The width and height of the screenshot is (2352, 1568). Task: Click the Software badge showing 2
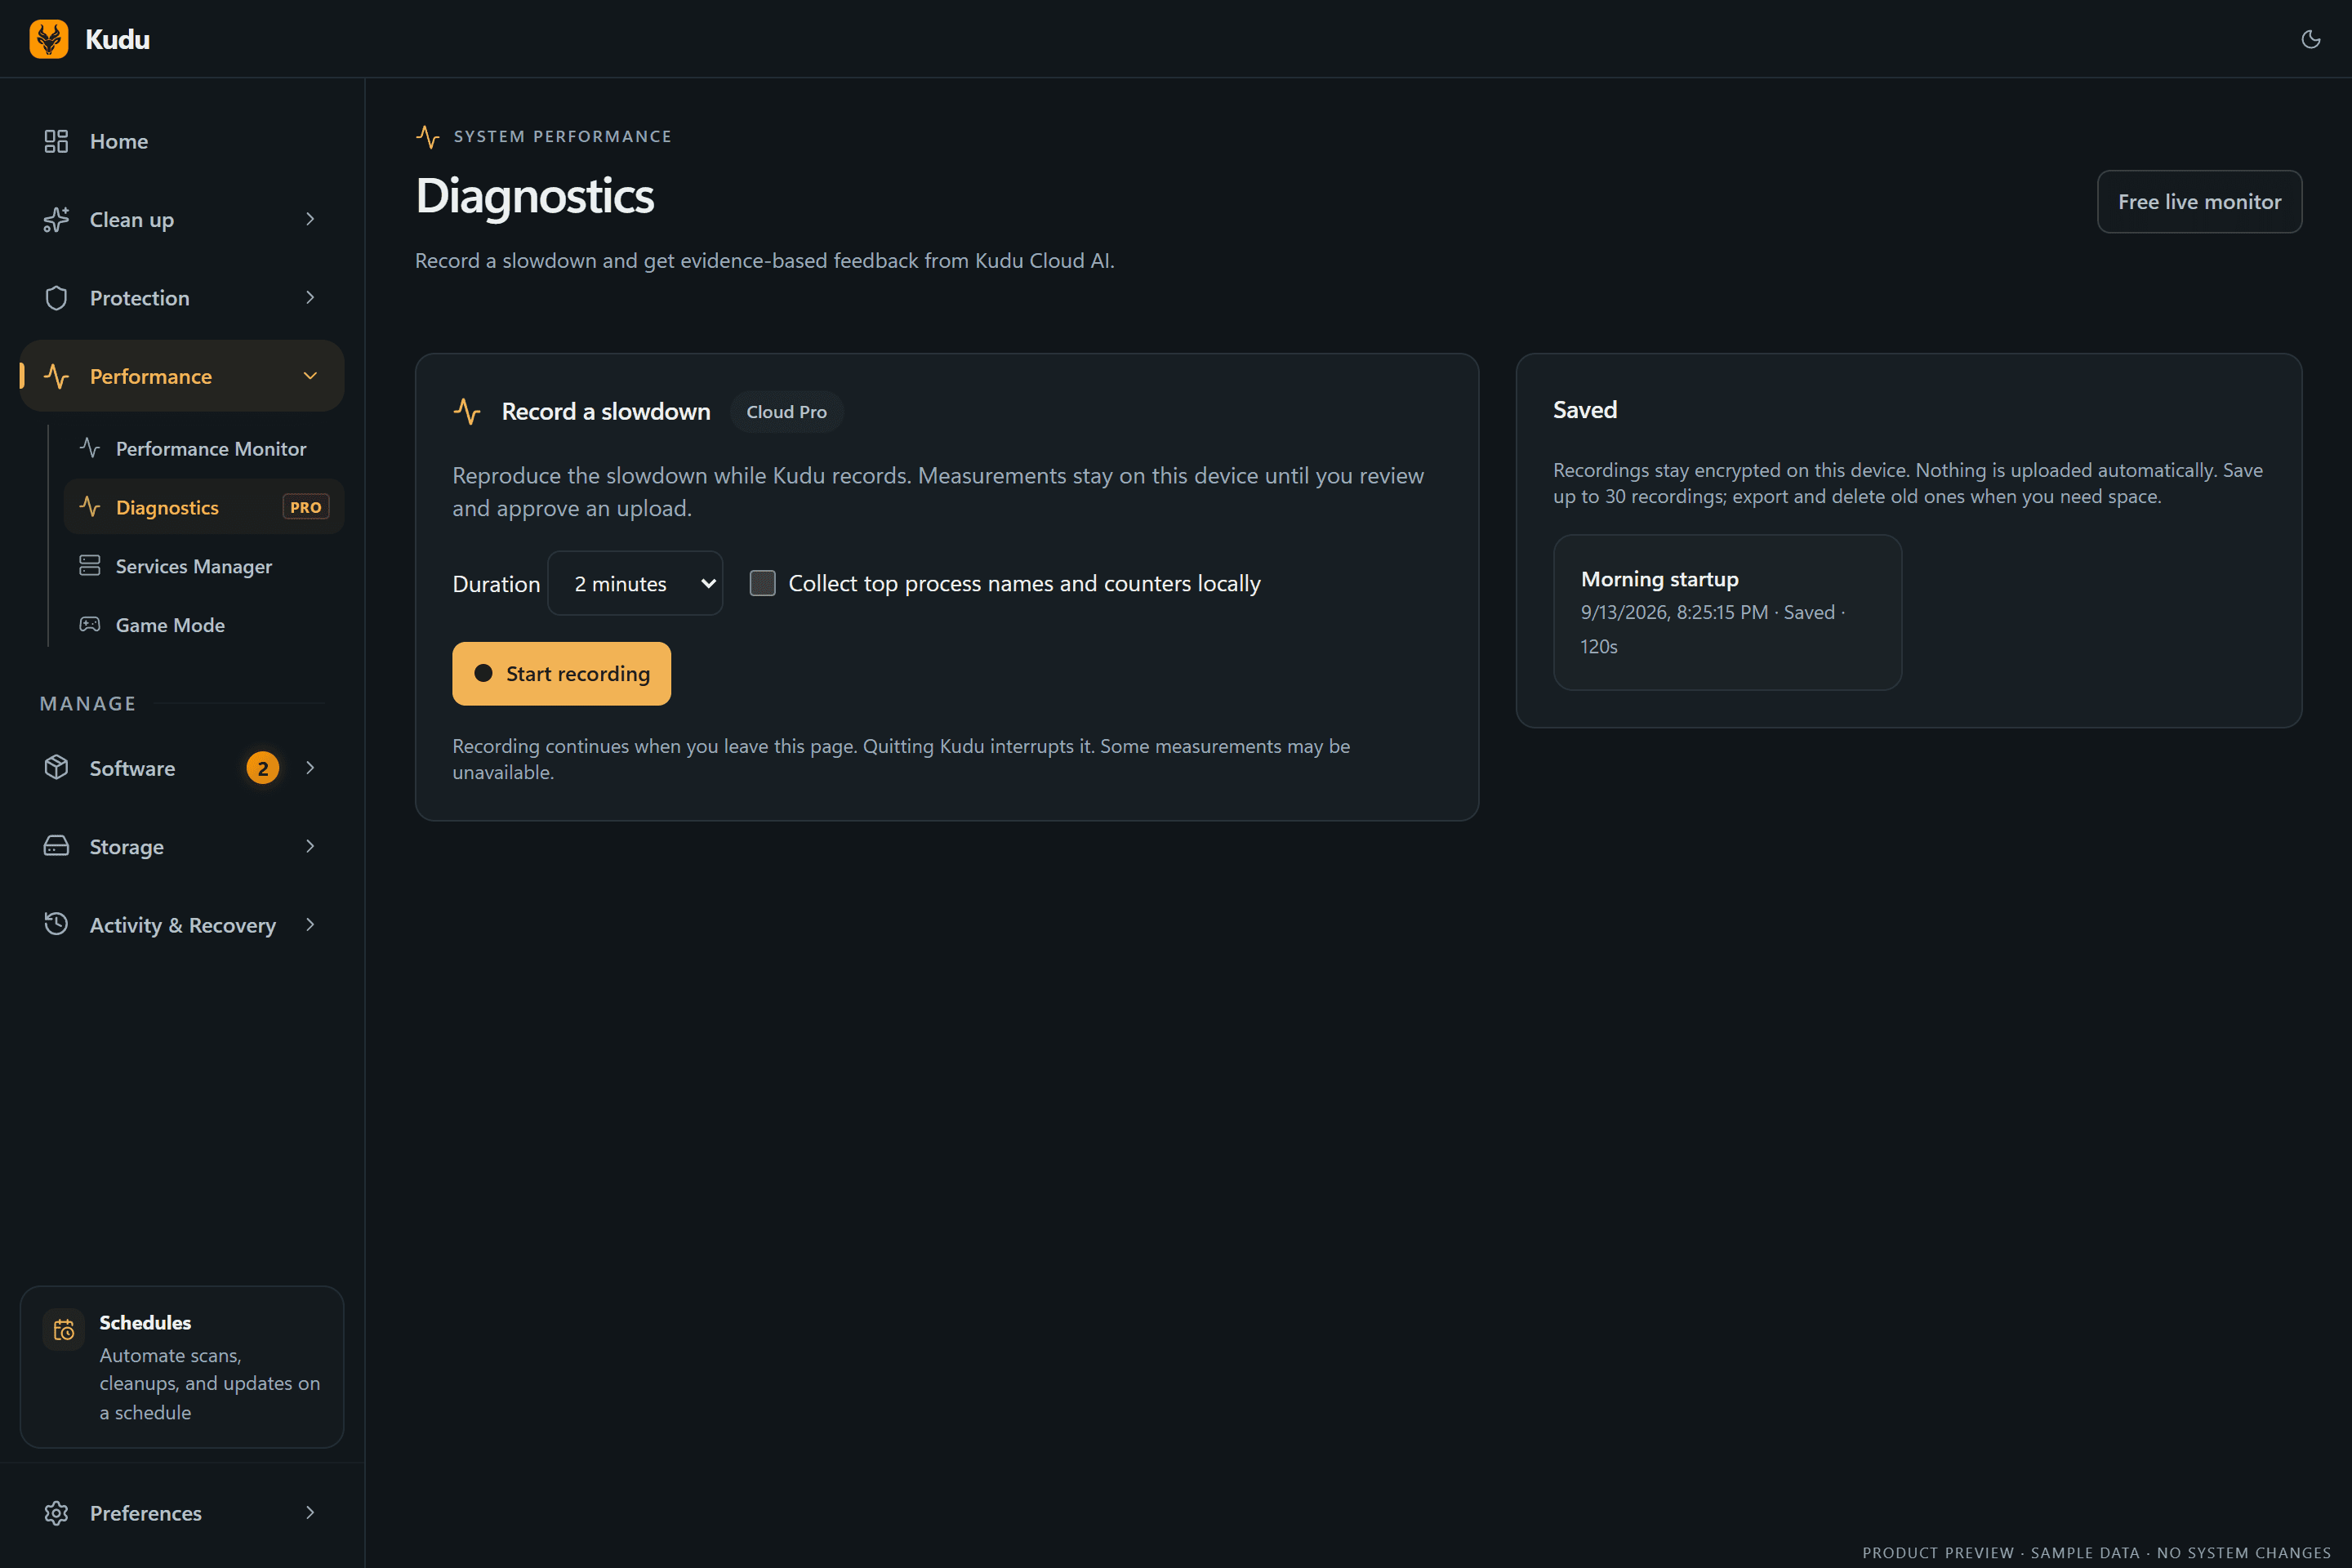(x=263, y=768)
